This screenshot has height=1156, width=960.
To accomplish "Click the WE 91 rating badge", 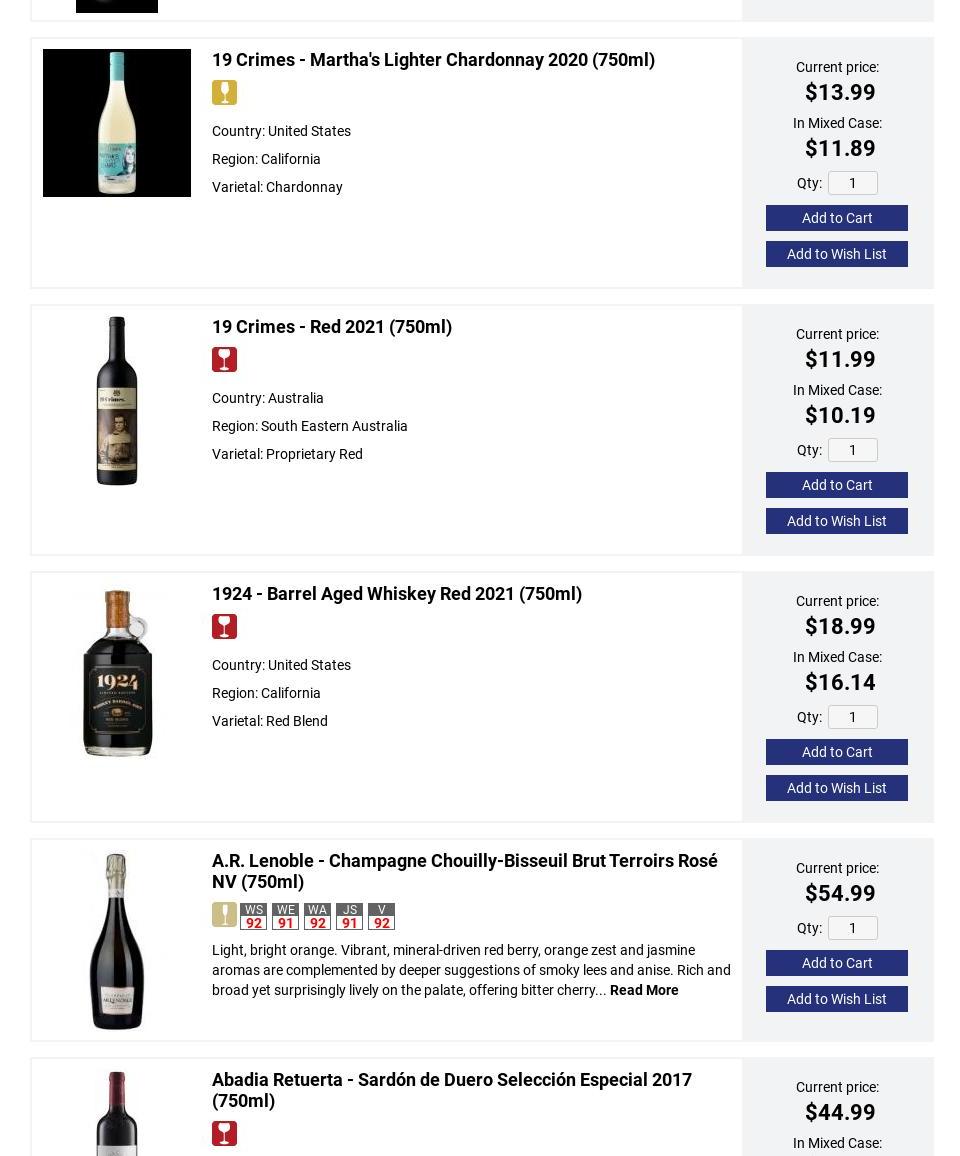I will [286, 917].
